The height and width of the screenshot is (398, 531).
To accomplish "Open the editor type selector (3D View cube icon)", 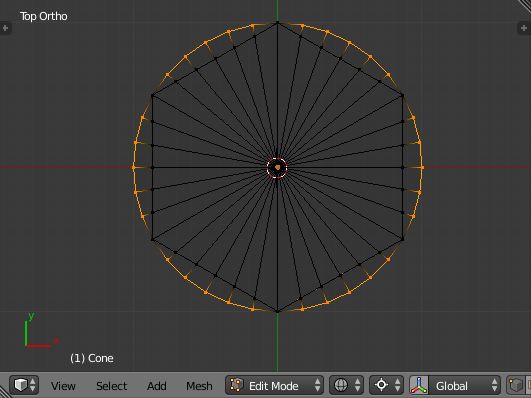I will click(x=24, y=385).
